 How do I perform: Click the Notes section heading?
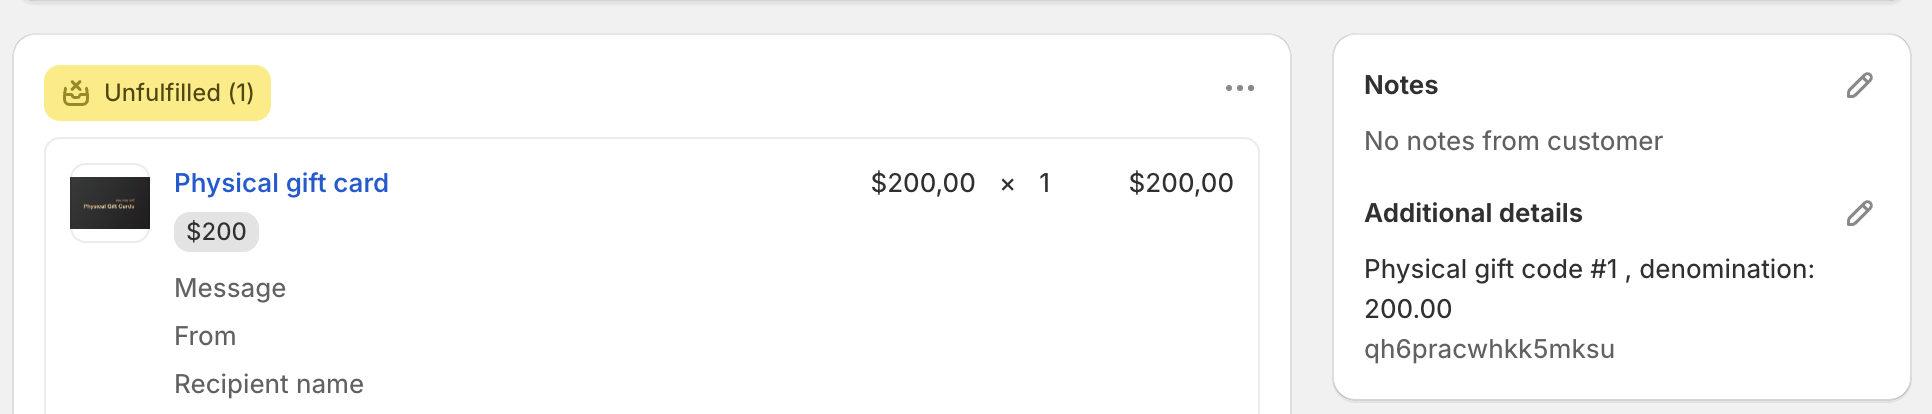point(1401,85)
